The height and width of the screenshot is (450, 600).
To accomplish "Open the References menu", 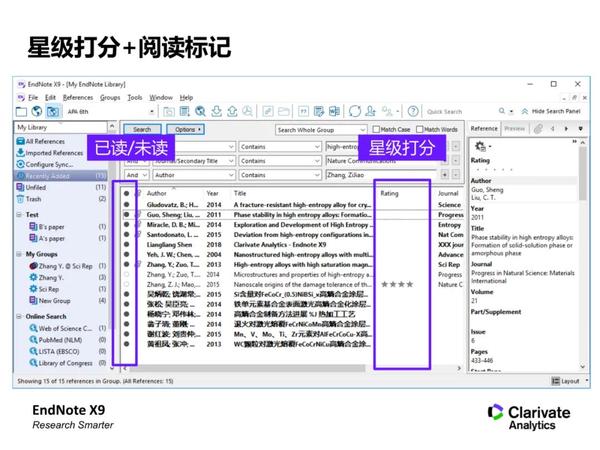I will [x=78, y=97].
